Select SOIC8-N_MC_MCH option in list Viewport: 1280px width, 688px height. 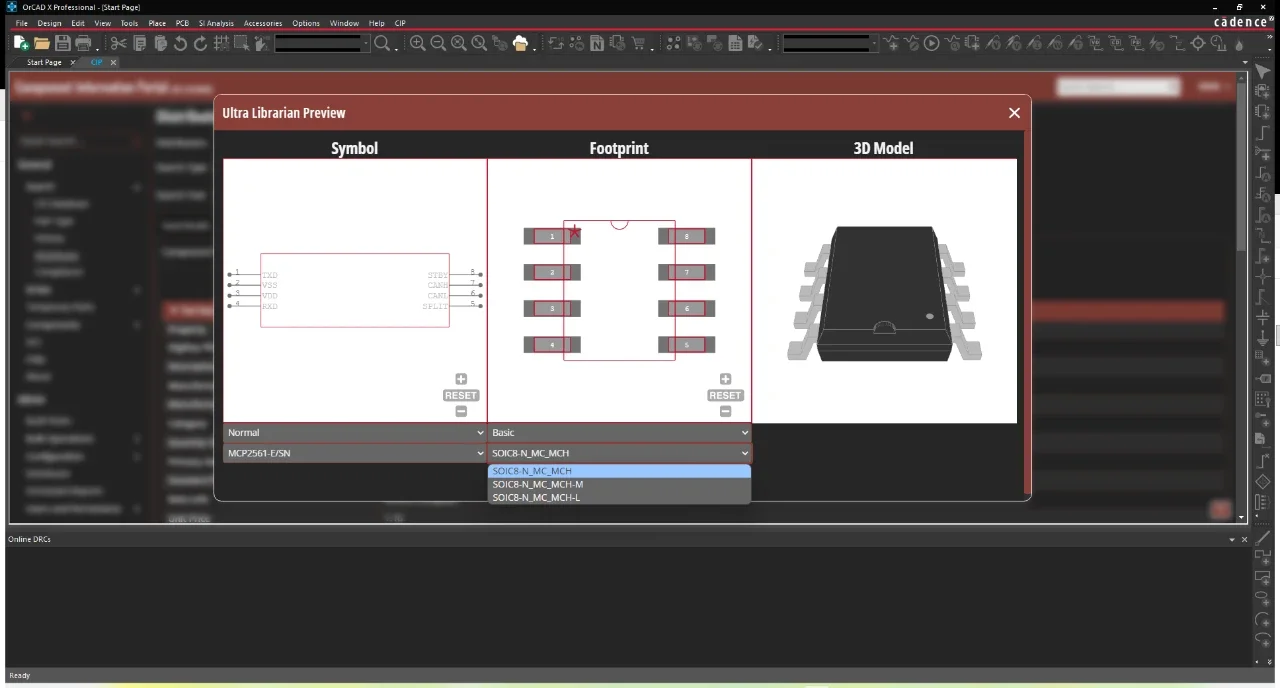(619, 471)
